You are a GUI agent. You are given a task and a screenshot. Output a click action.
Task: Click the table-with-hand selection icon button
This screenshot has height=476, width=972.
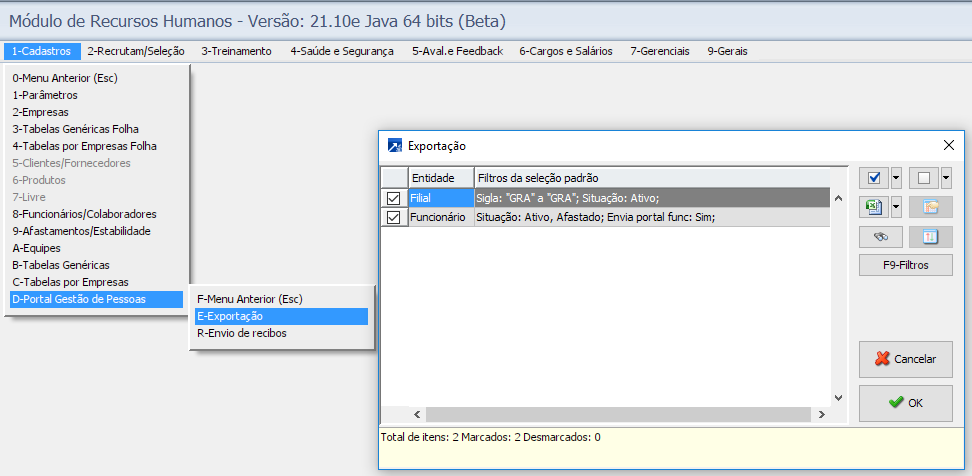coord(930,208)
